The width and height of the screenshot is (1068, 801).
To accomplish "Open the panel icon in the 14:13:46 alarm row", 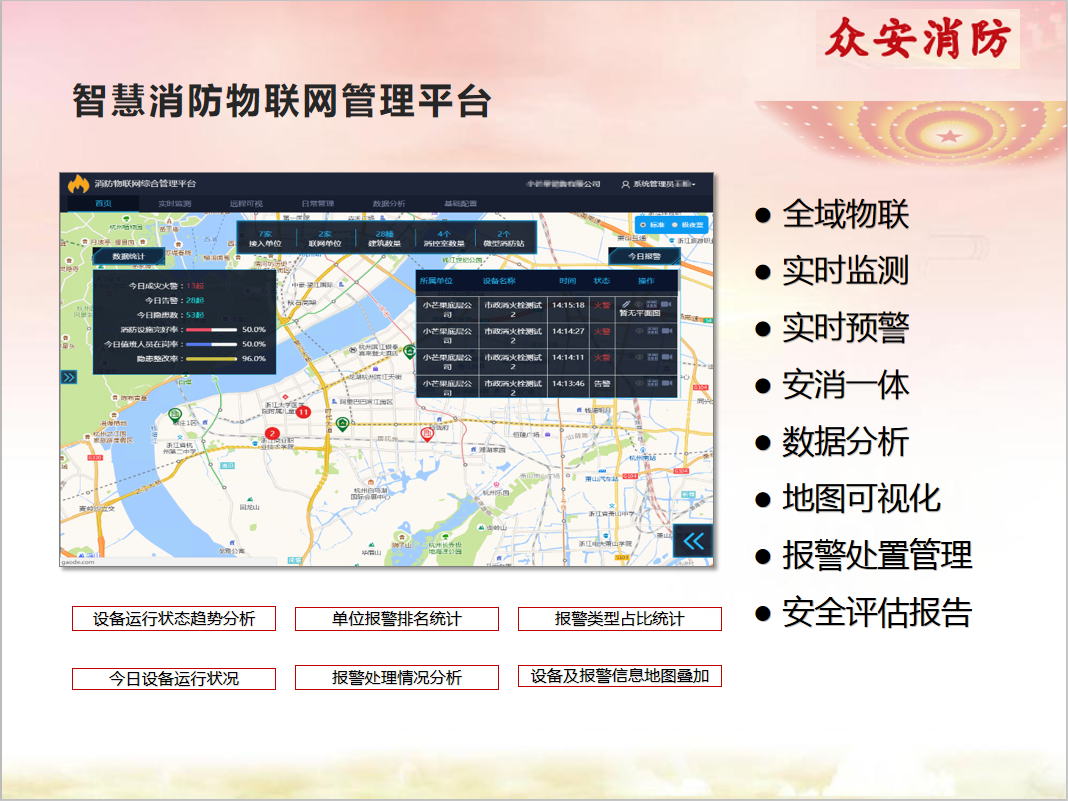I will tap(653, 383).
